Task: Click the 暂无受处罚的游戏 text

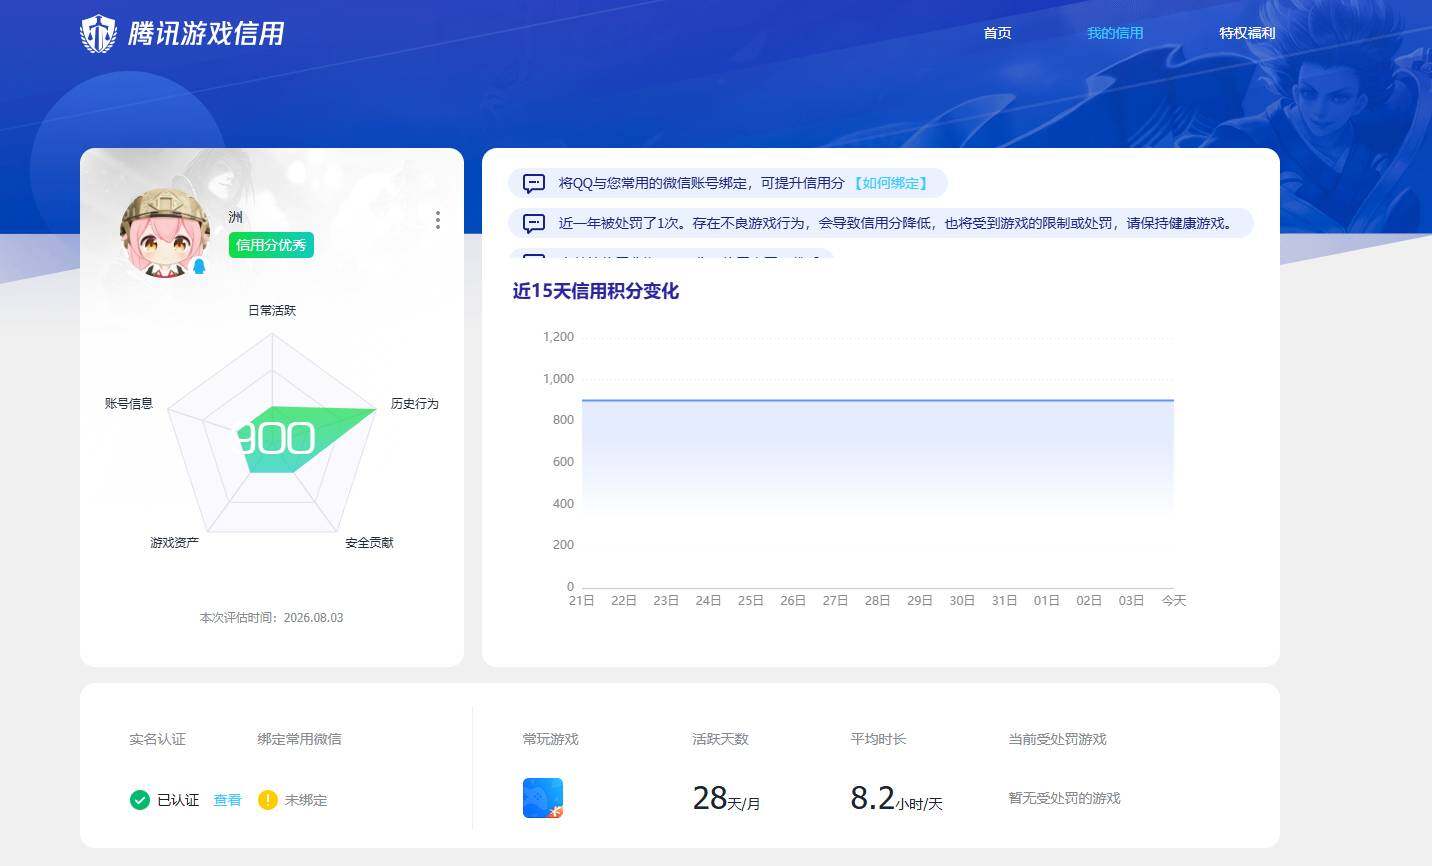Action: pyautogui.click(x=1064, y=798)
